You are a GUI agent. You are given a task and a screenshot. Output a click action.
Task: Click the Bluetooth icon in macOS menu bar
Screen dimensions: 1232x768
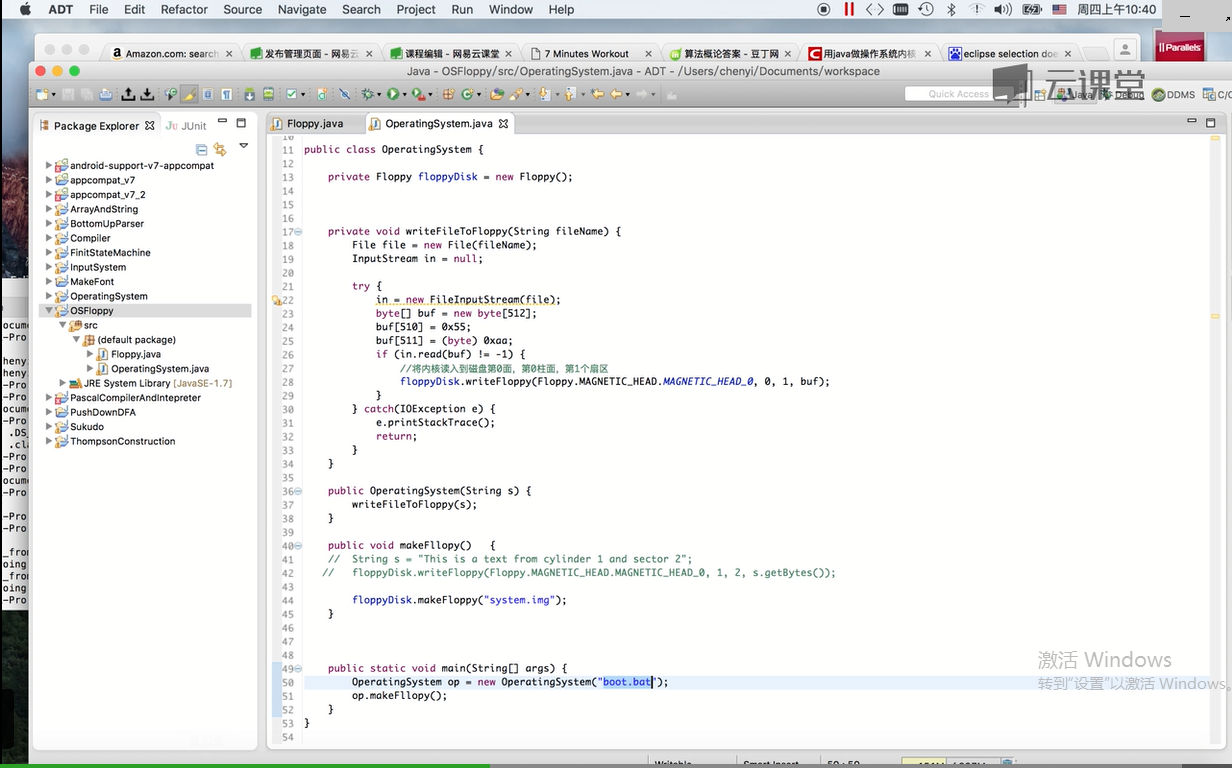tap(951, 9)
